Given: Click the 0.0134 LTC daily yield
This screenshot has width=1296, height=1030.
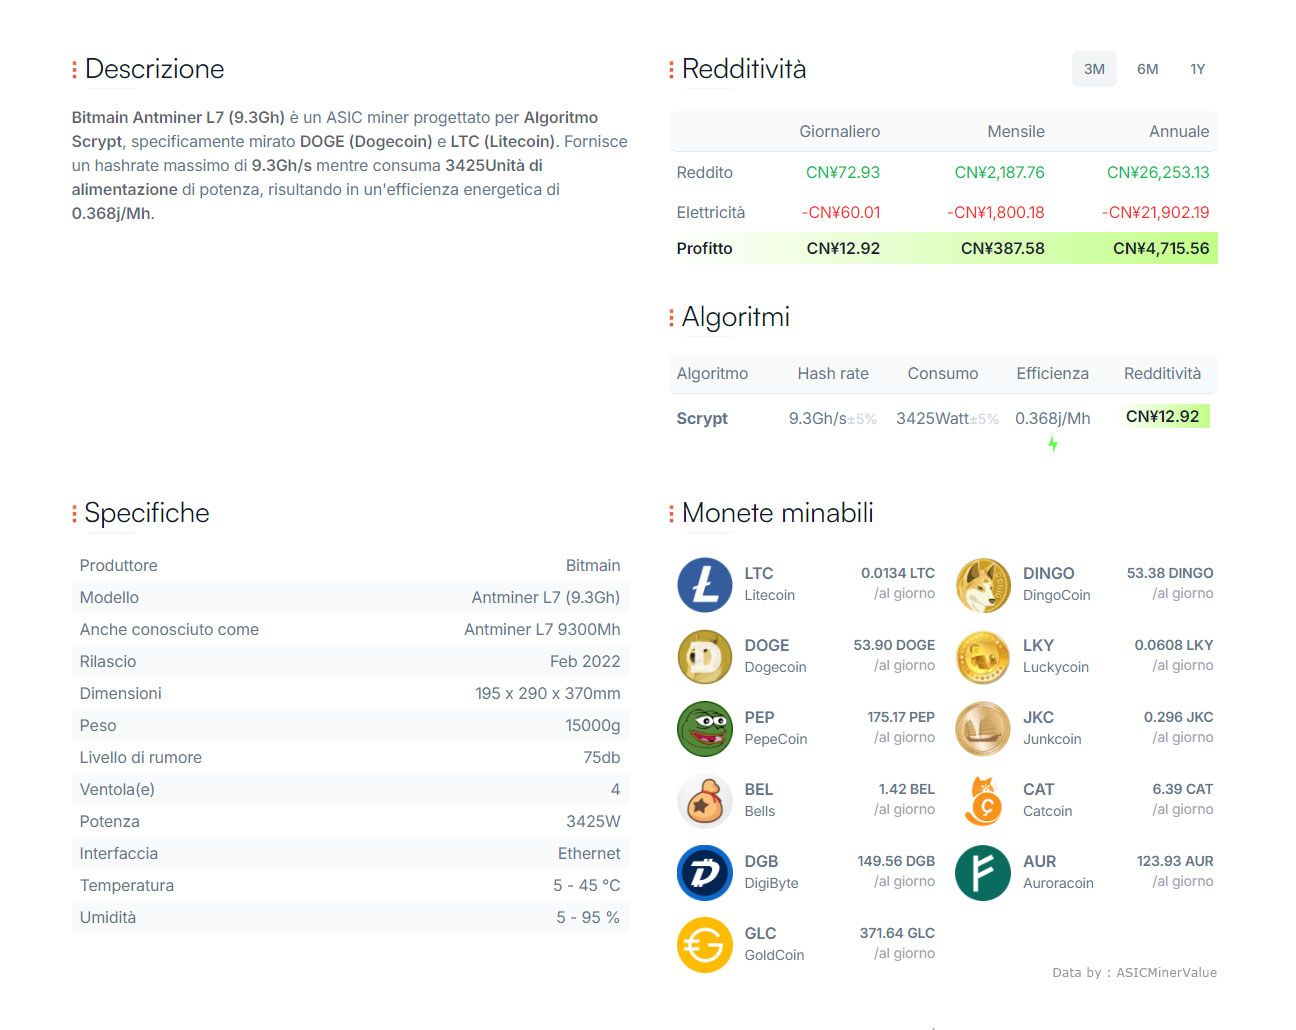Looking at the screenshot, I should (x=898, y=573).
